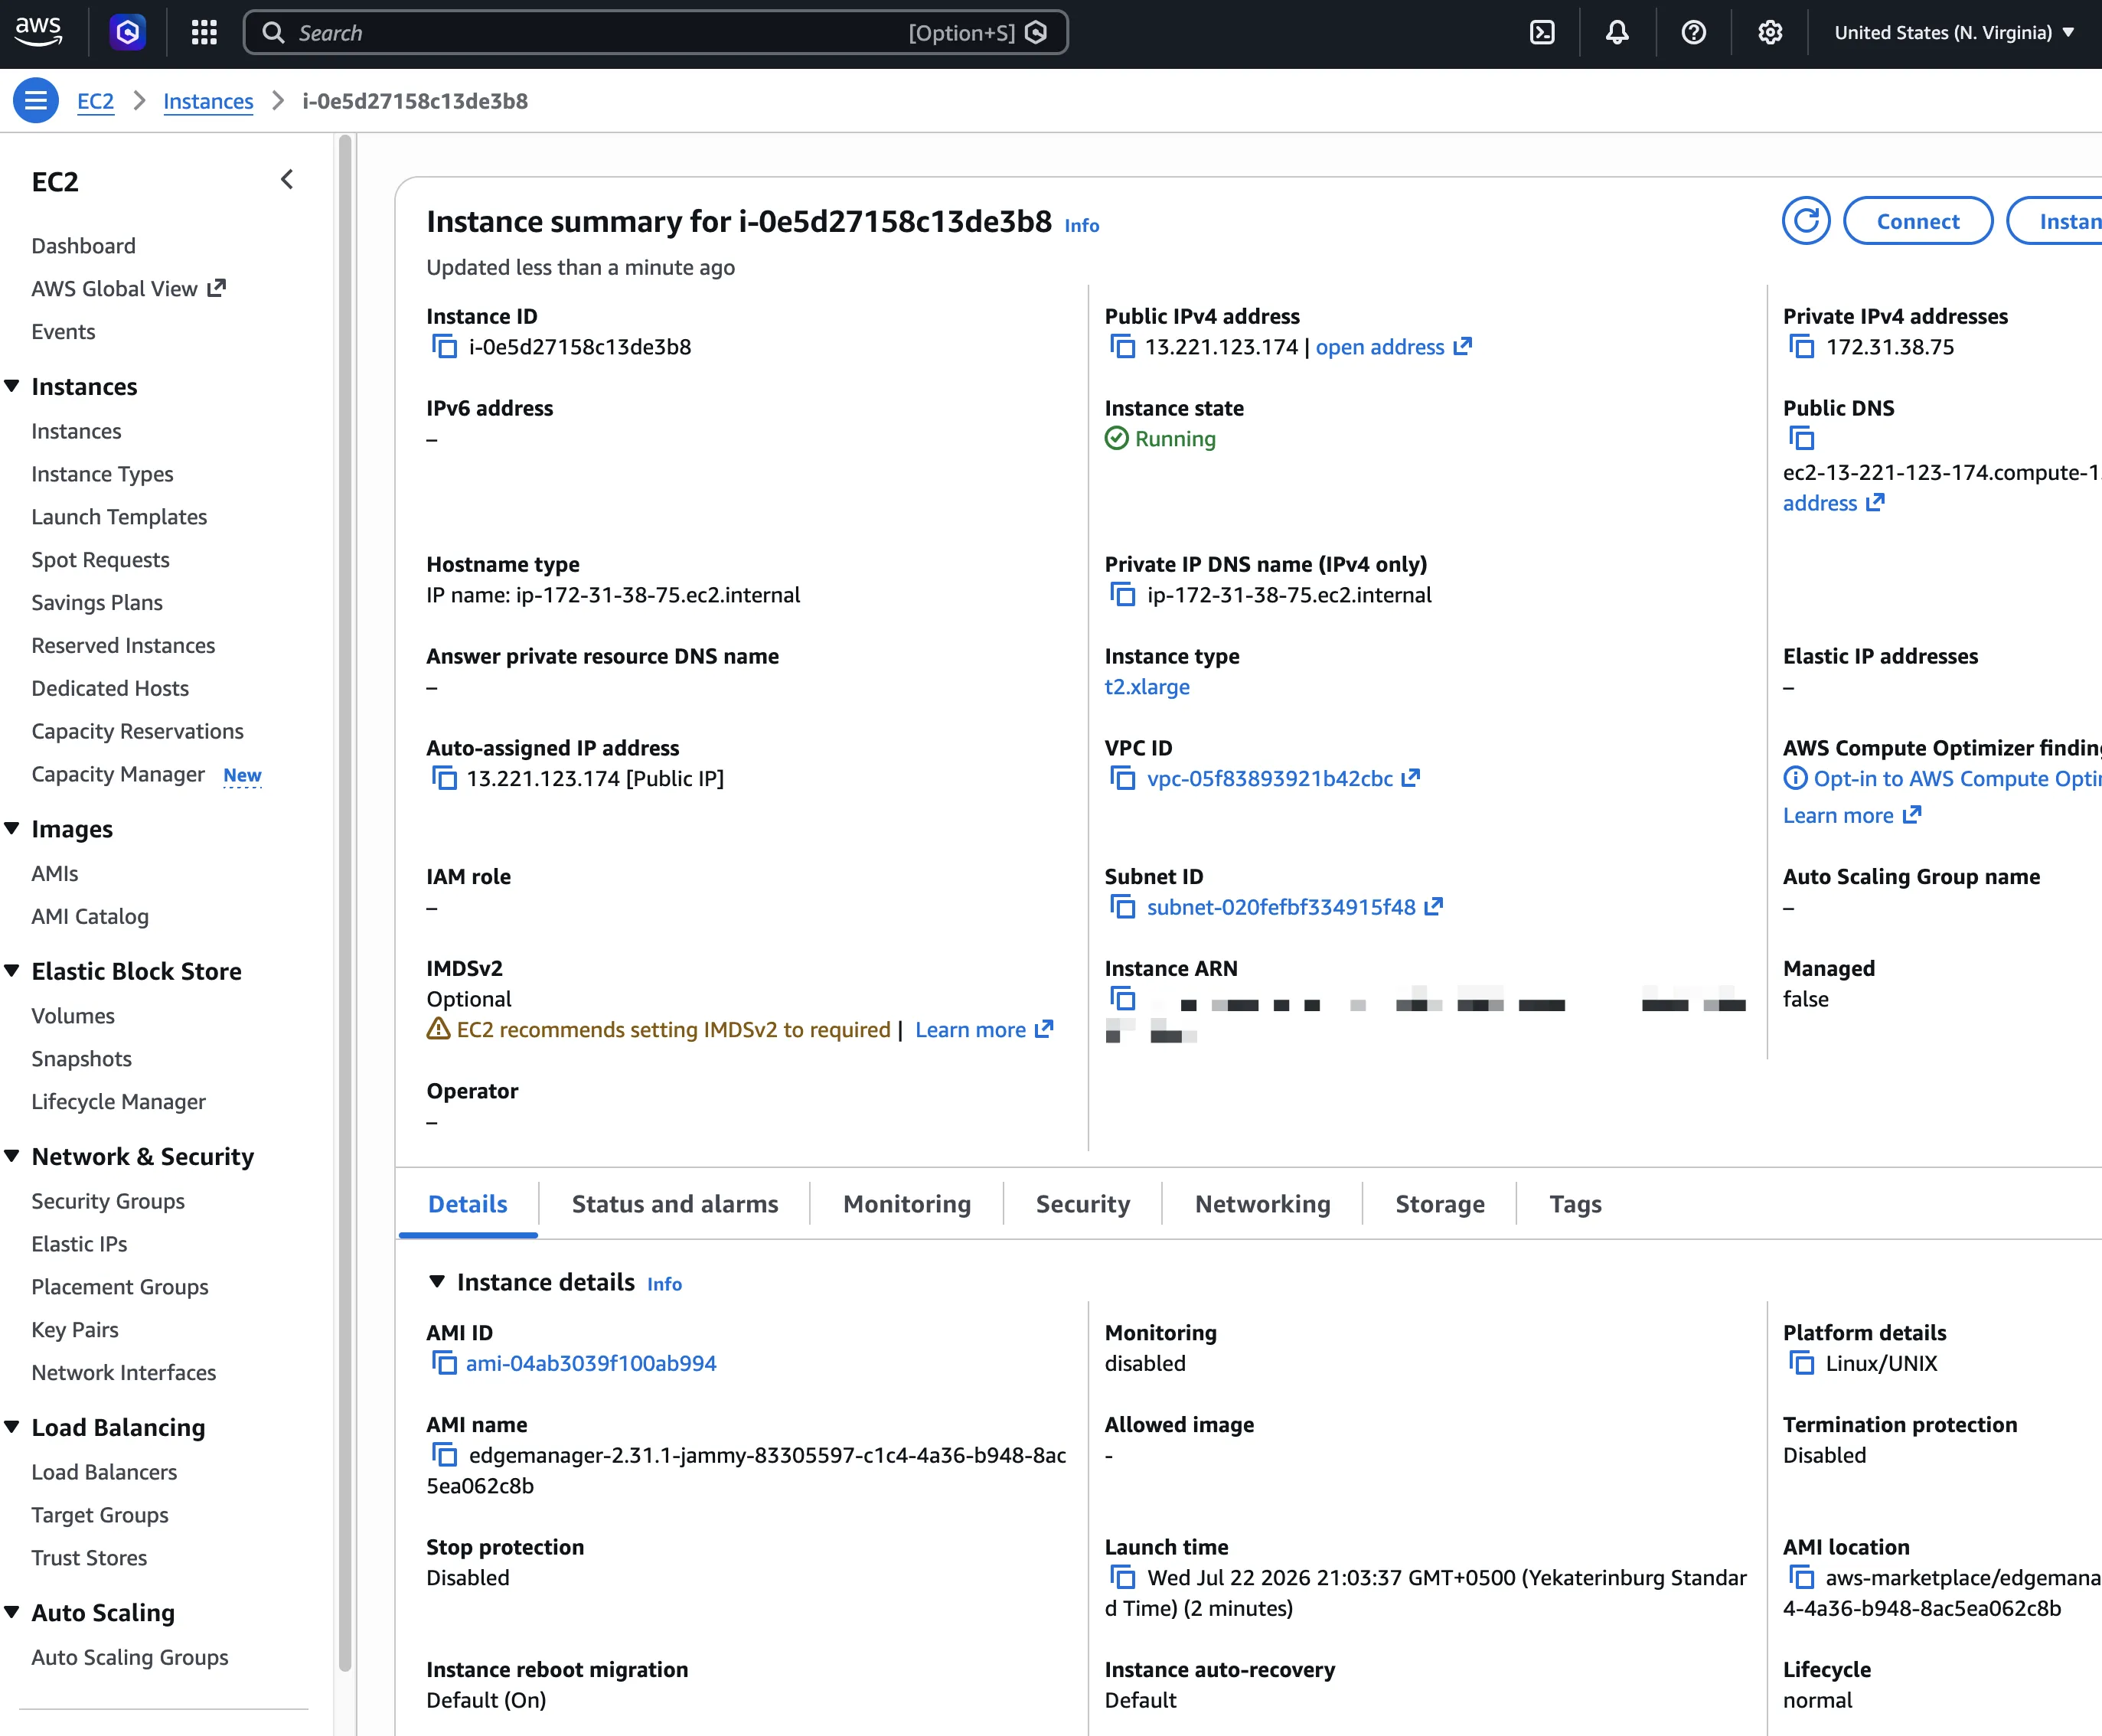Refresh the instance summary
This screenshot has height=1736, width=2102.
coord(1806,221)
